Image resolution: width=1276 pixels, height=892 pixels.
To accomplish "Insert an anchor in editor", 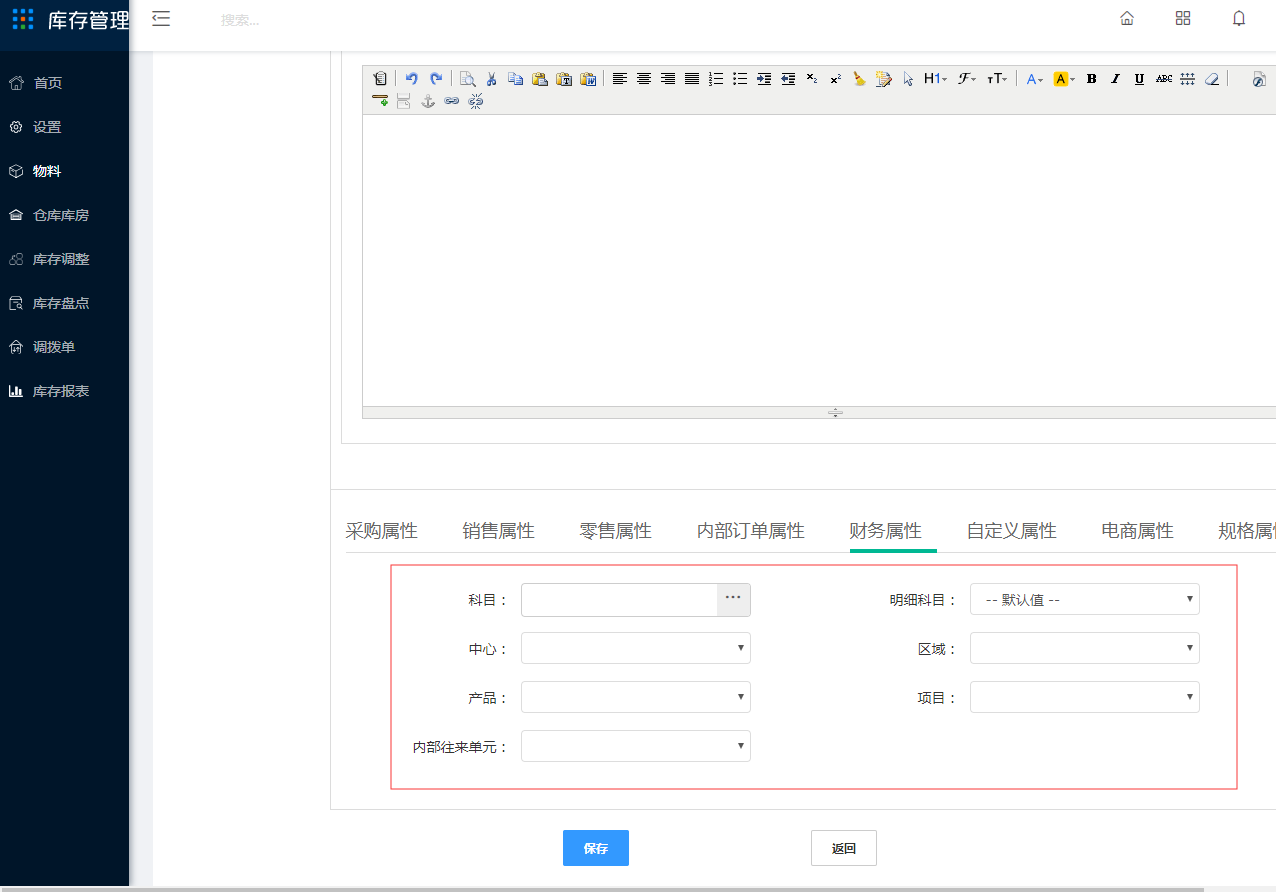I will tap(428, 101).
